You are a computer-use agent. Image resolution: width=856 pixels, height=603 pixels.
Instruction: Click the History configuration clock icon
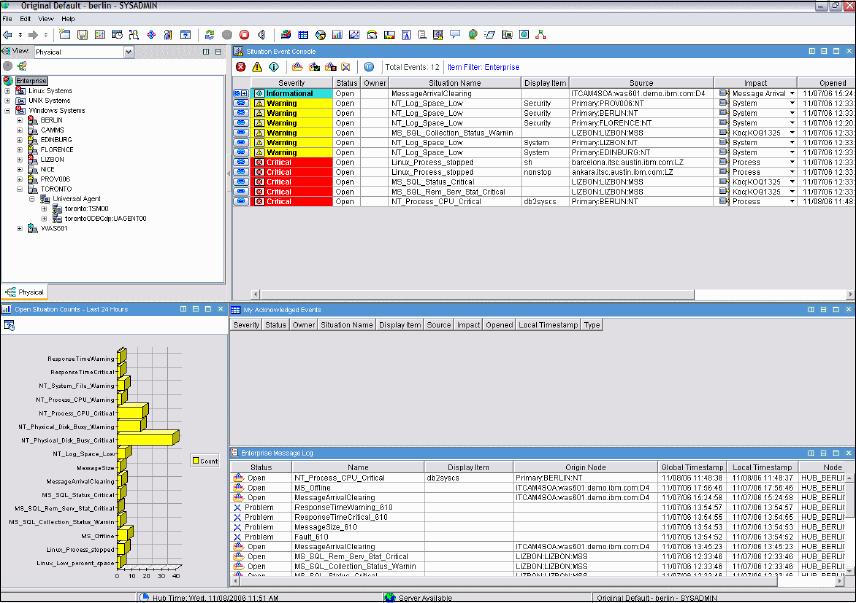click(x=117, y=35)
